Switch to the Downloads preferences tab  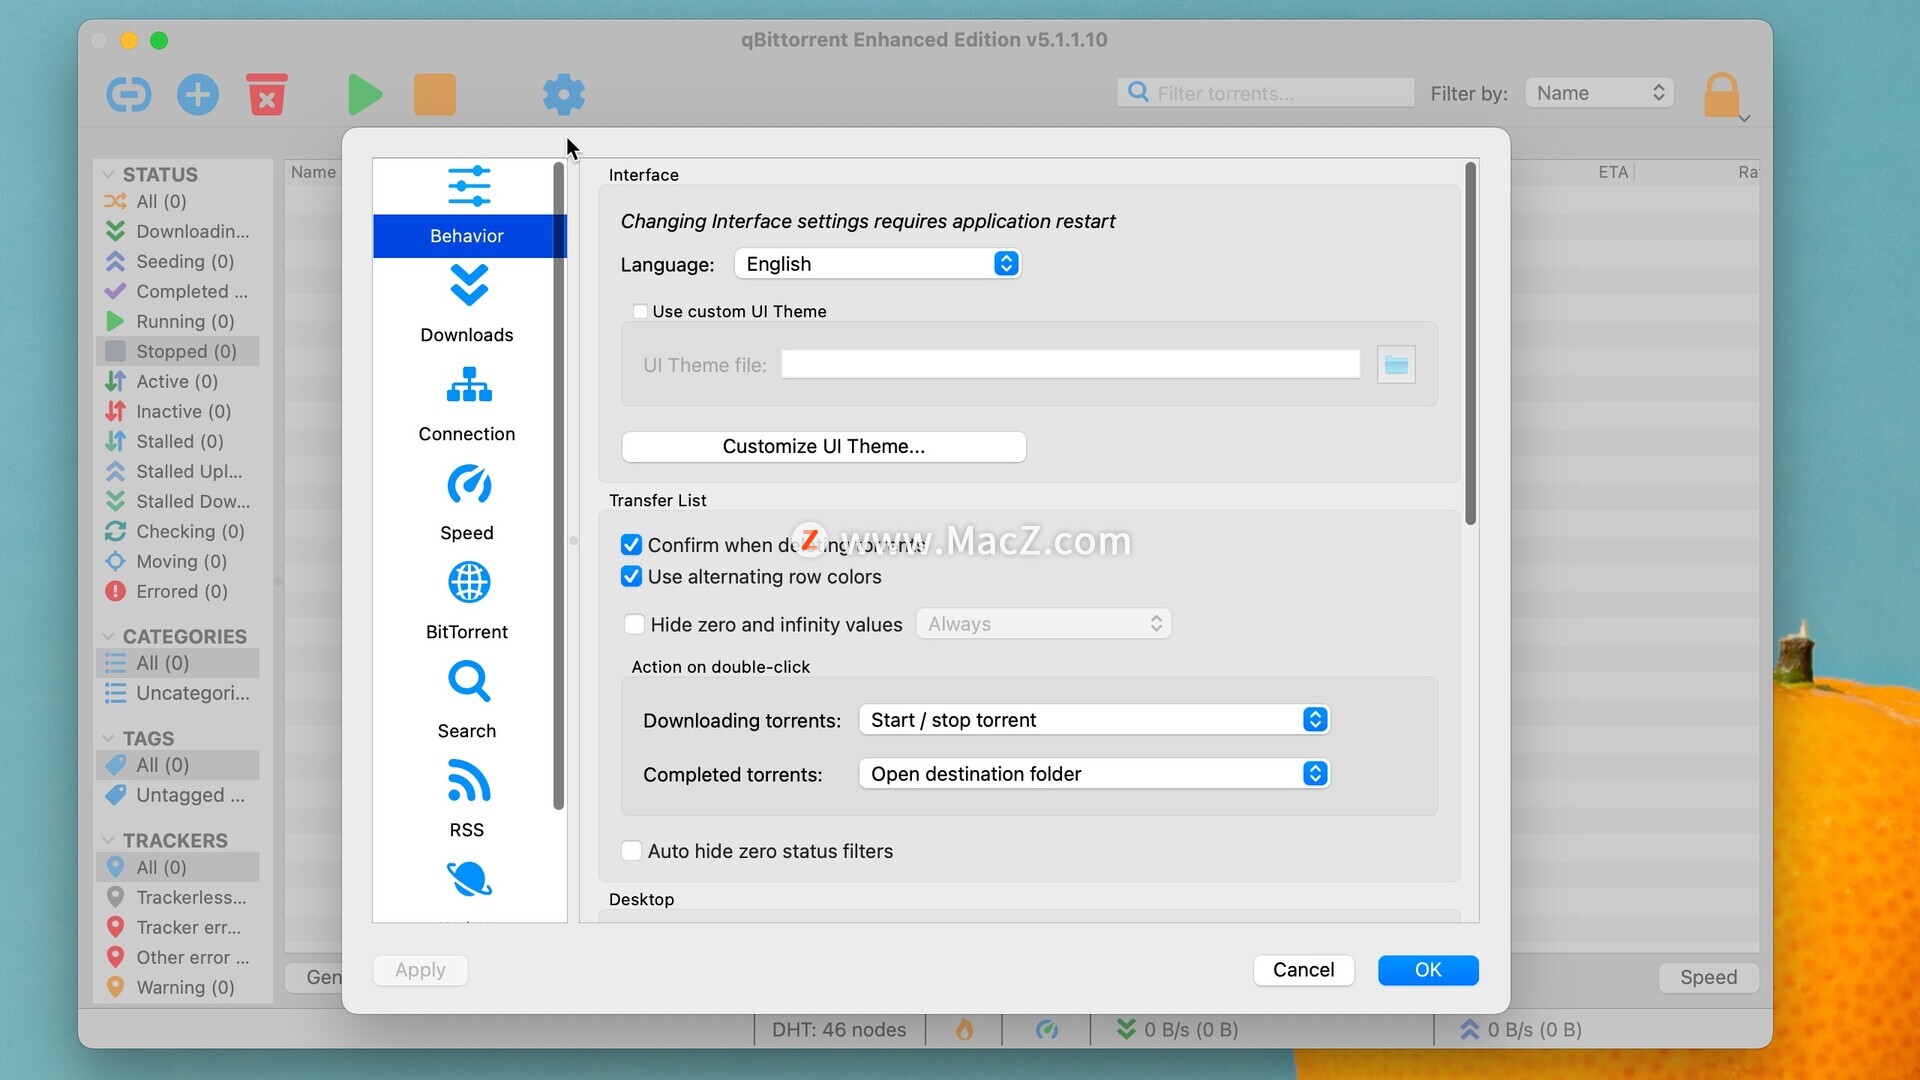point(466,335)
